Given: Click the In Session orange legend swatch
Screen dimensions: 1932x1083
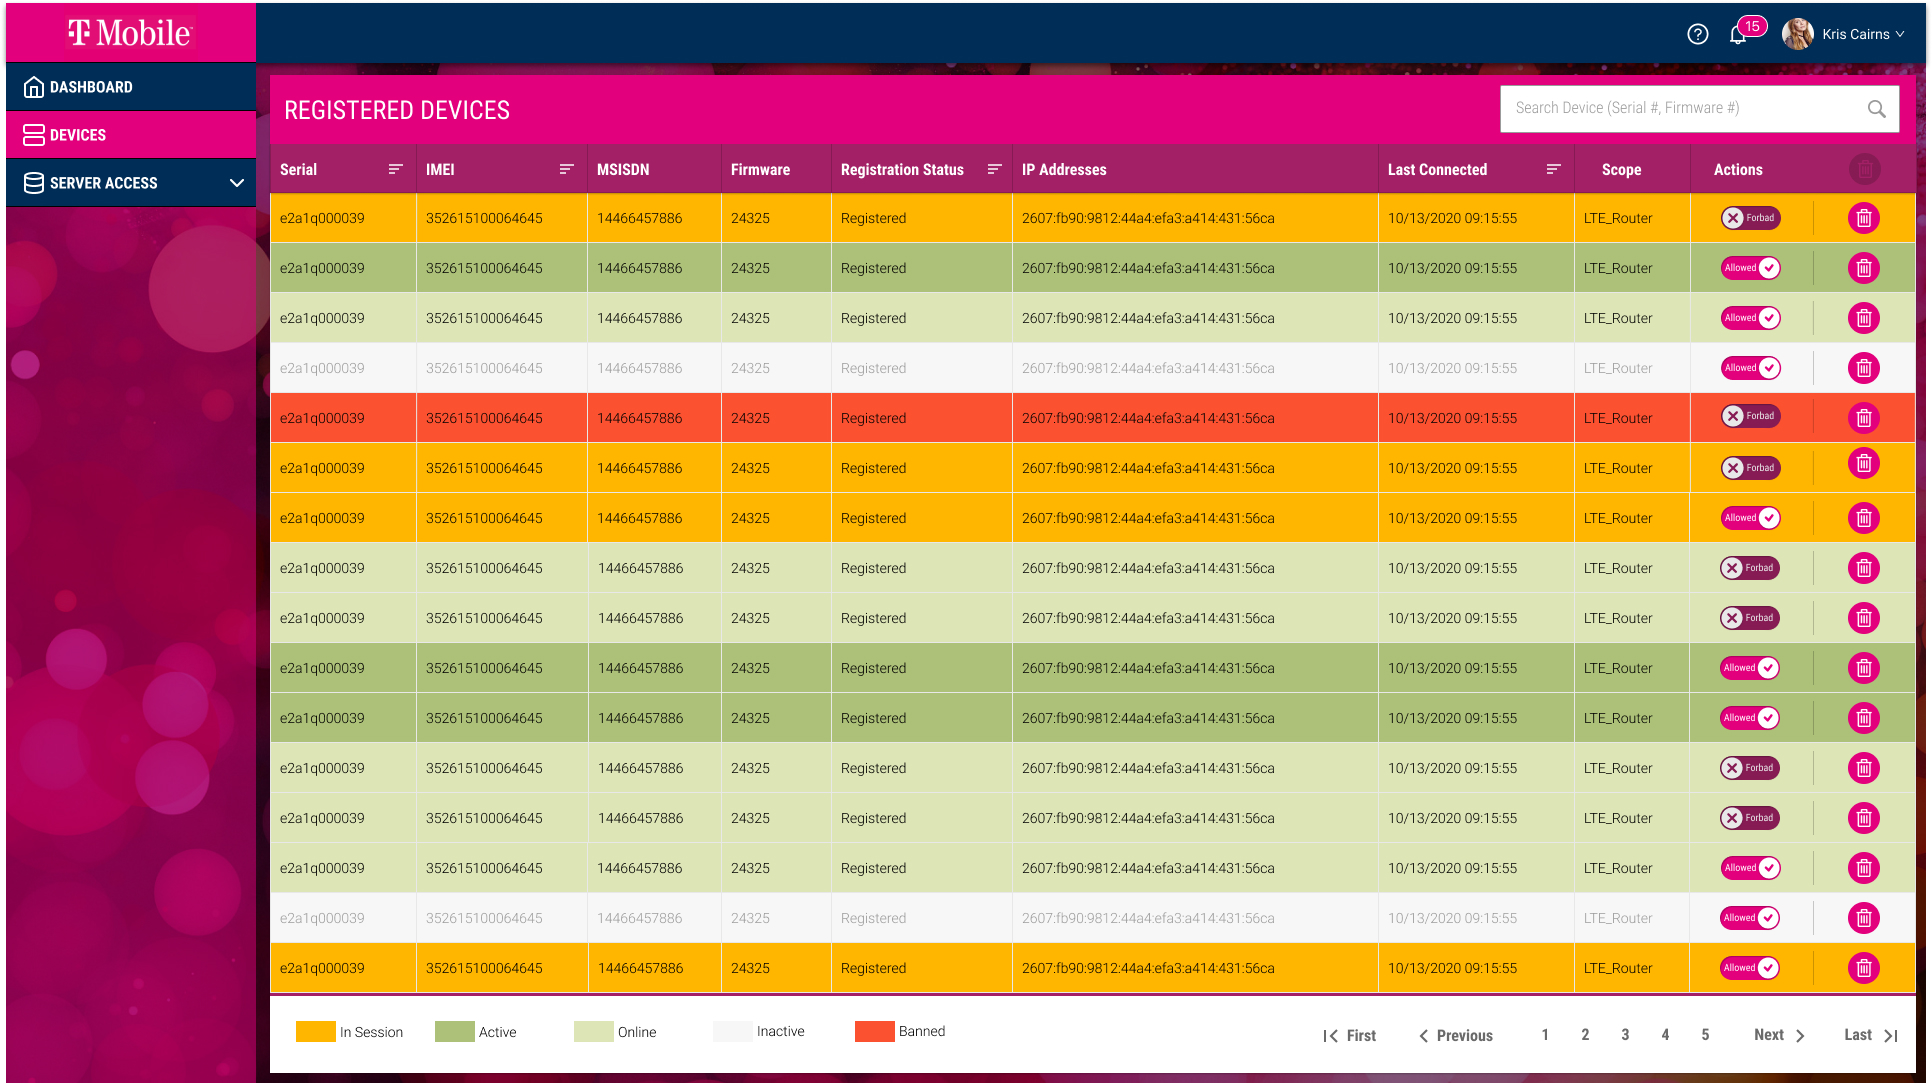Looking at the screenshot, I should tap(315, 1032).
